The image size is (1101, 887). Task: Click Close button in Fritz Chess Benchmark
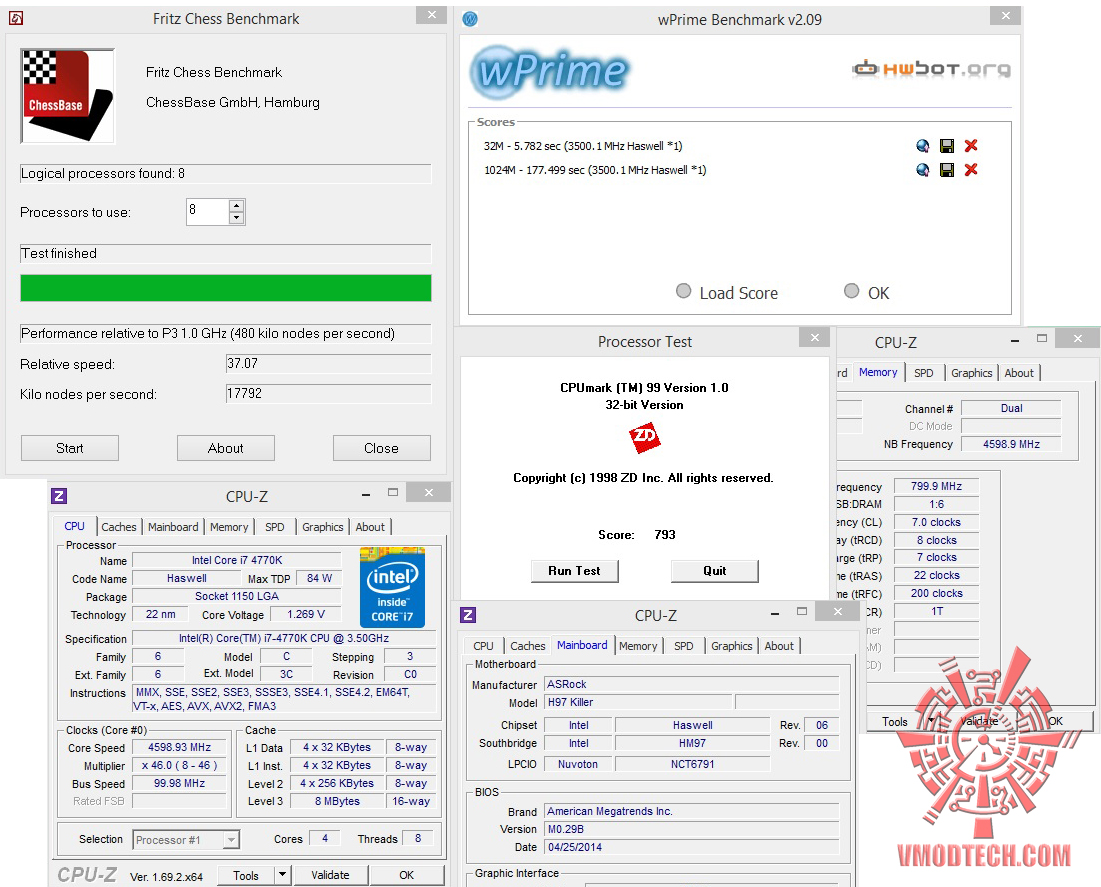(x=381, y=448)
